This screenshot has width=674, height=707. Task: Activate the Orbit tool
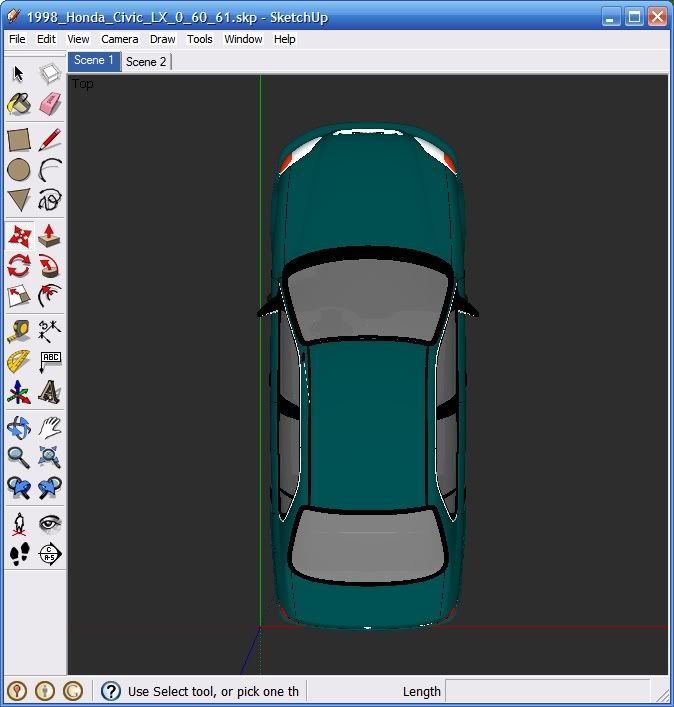coord(18,427)
